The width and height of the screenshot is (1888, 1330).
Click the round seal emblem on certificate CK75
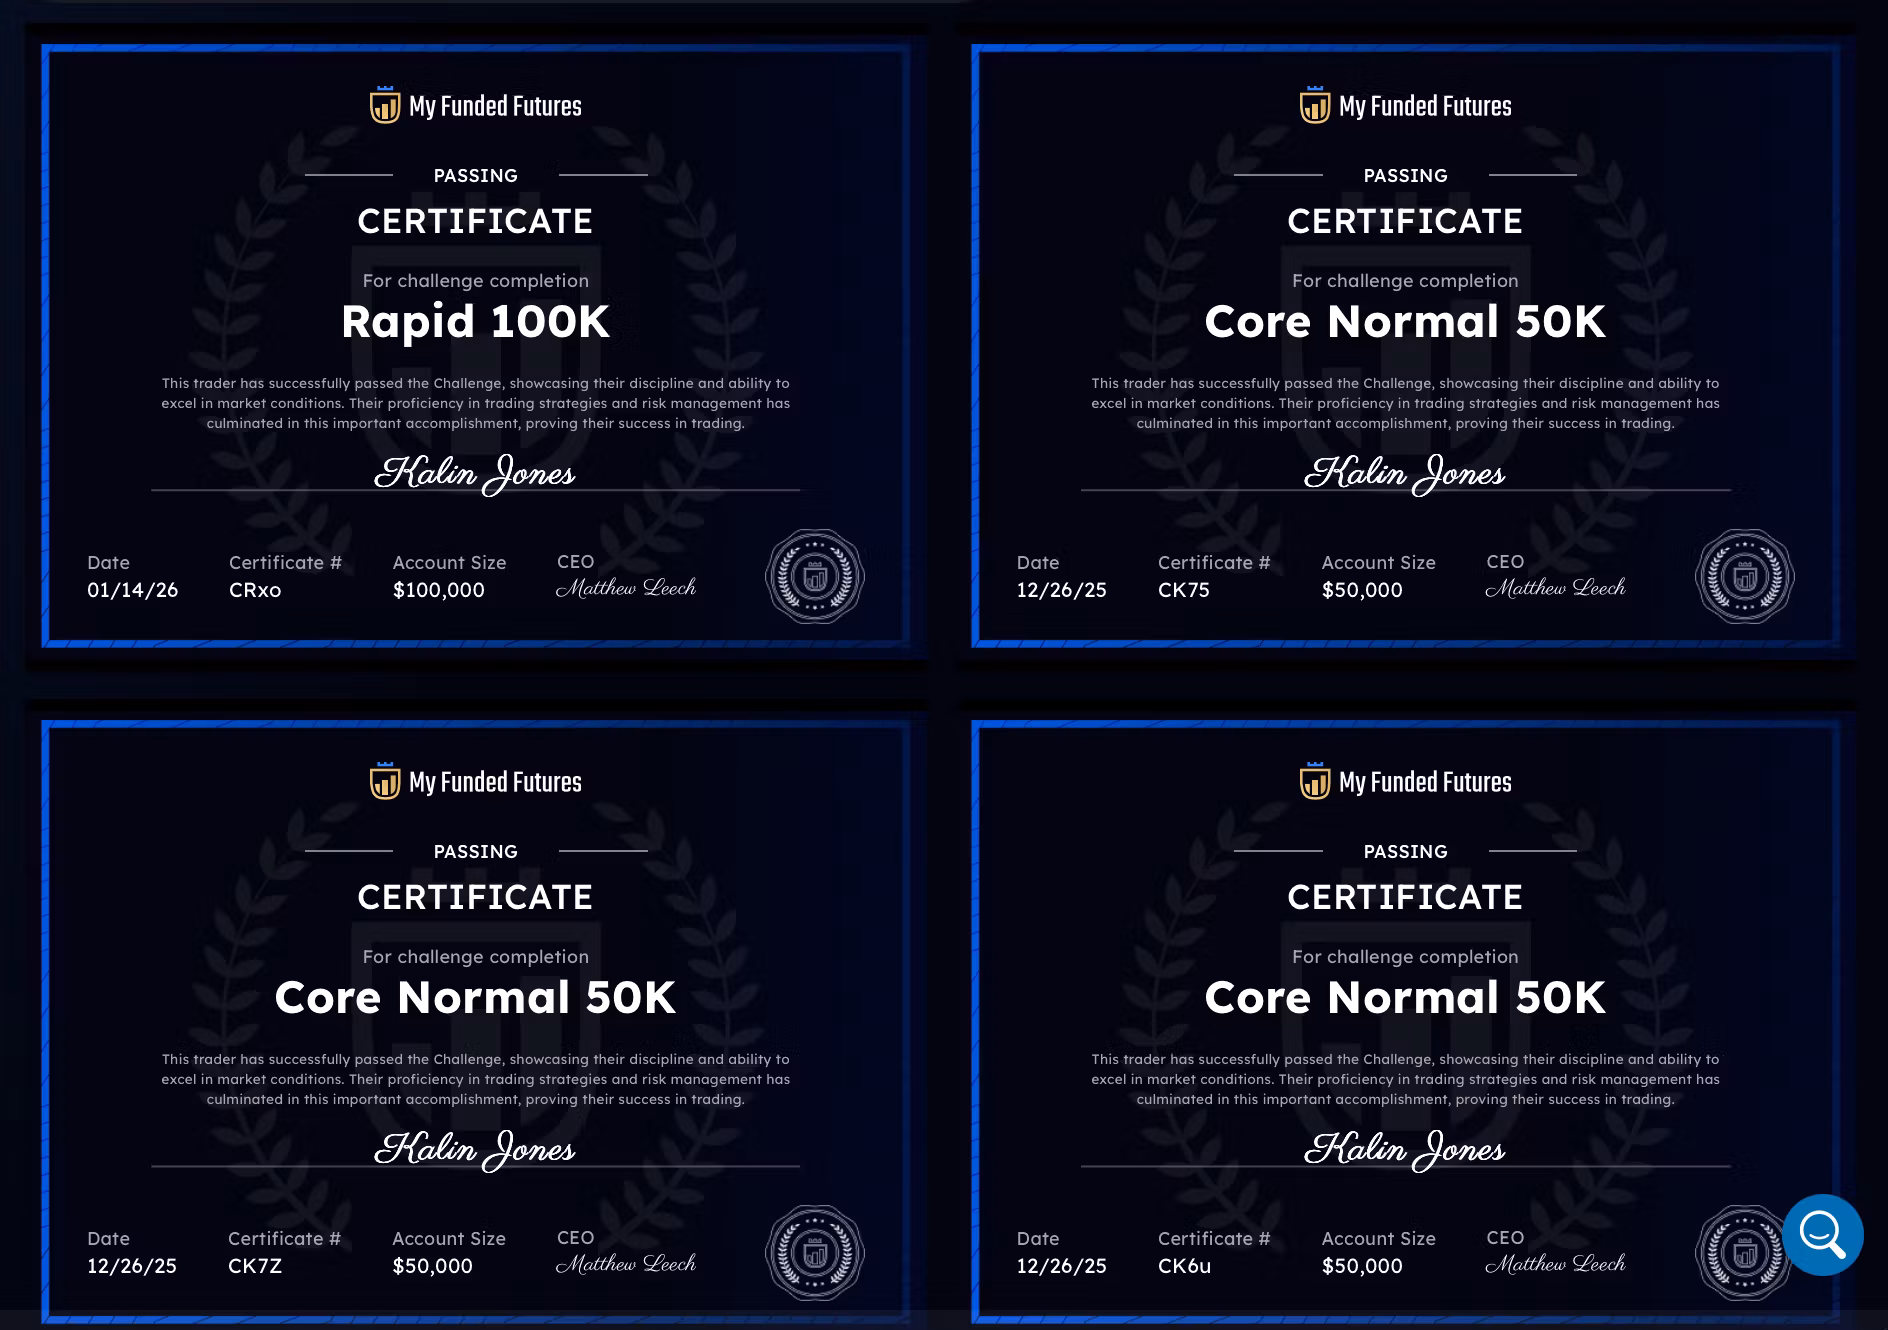[1744, 577]
